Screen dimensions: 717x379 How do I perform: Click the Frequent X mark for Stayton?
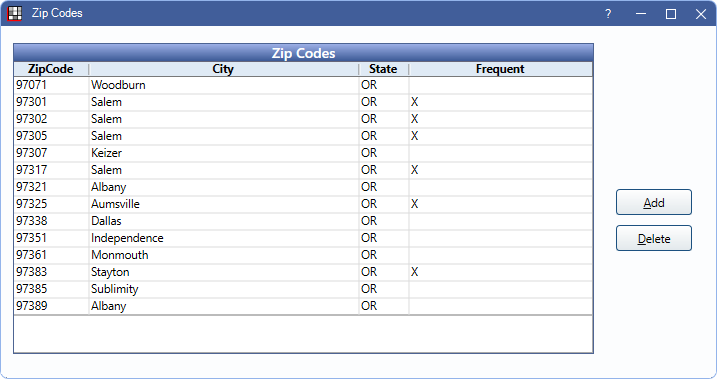pos(414,272)
